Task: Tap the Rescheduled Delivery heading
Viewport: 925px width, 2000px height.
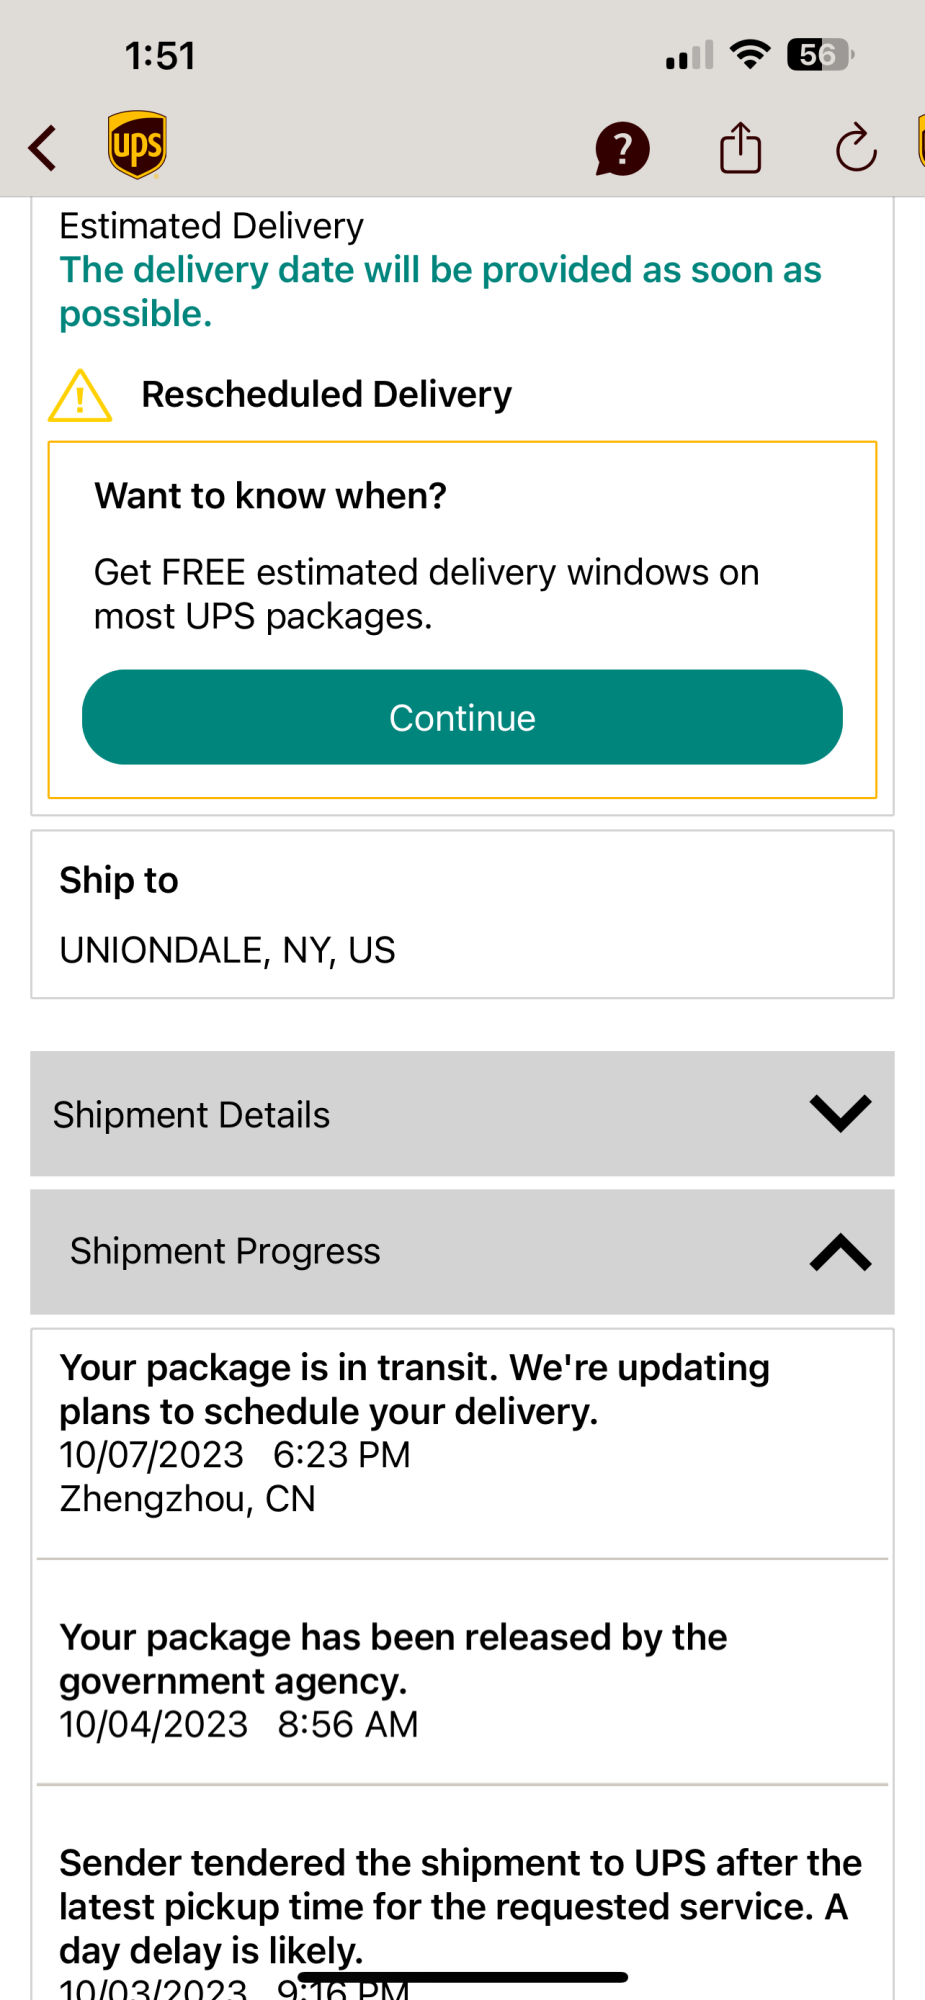Action: (x=326, y=394)
